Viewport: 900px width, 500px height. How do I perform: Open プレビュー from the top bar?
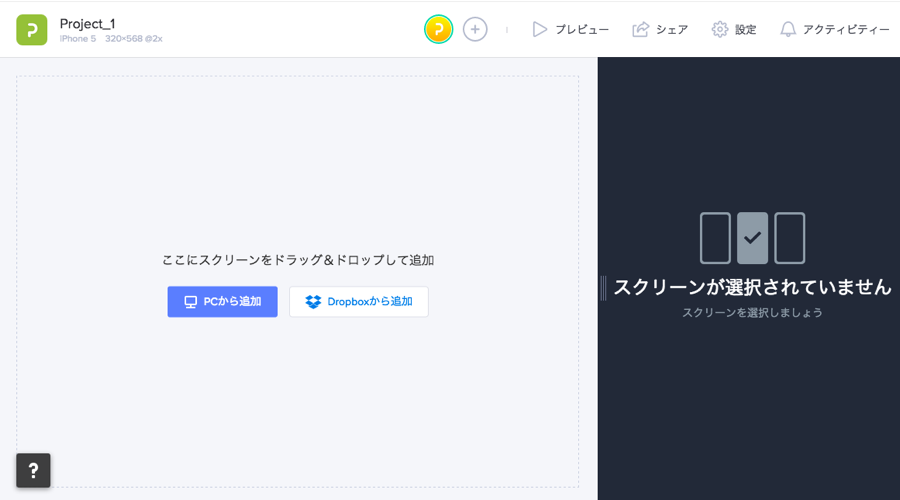[x=571, y=29]
